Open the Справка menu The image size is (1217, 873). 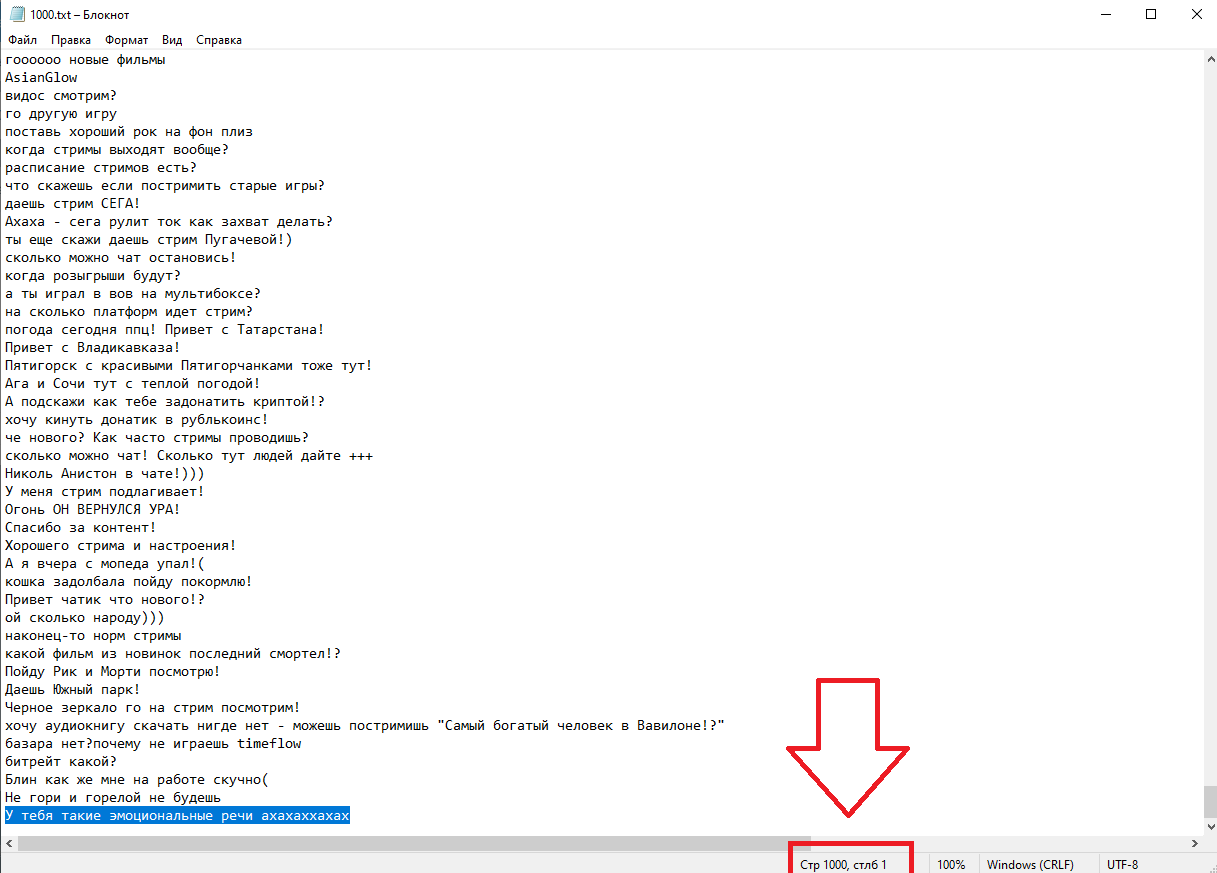(219, 40)
